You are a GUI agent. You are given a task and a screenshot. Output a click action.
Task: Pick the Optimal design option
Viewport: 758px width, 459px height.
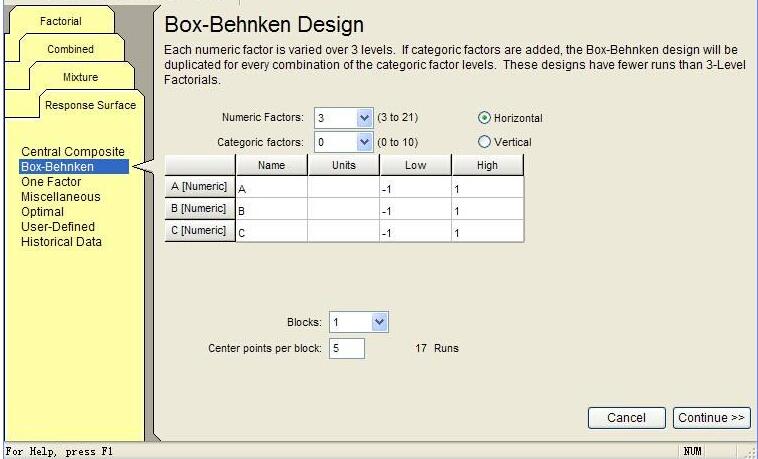coord(42,212)
